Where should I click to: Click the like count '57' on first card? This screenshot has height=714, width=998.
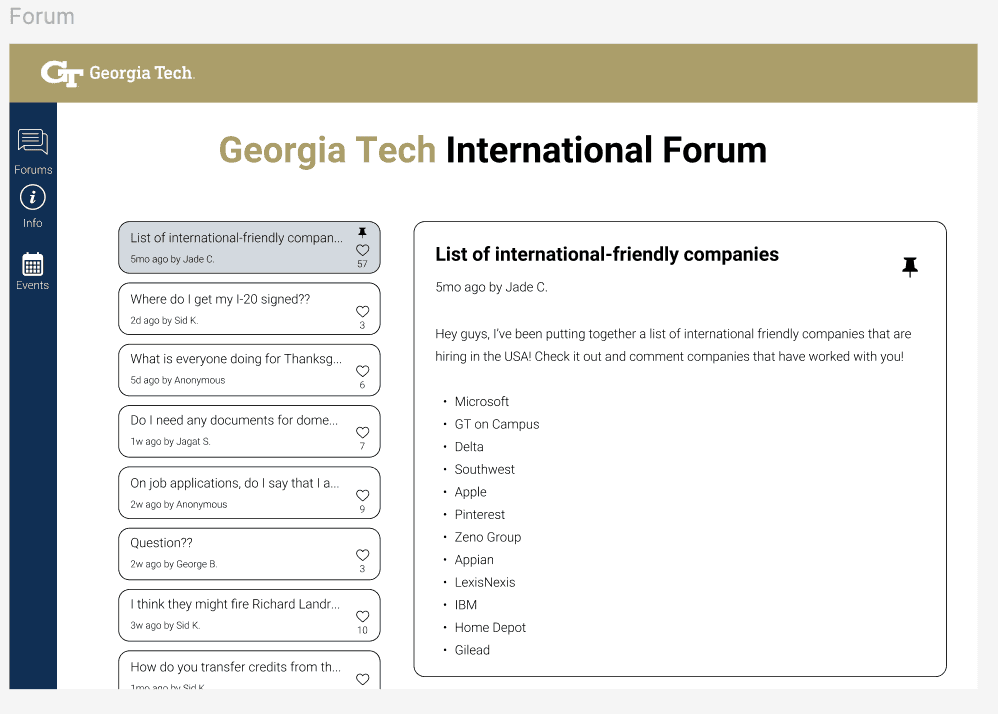(x=362, y=264)
